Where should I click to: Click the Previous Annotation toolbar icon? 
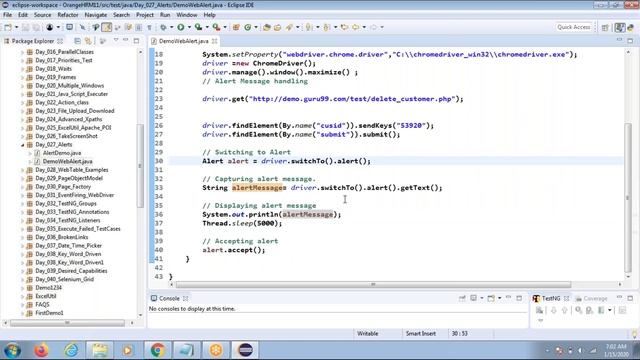coord(326,27)
